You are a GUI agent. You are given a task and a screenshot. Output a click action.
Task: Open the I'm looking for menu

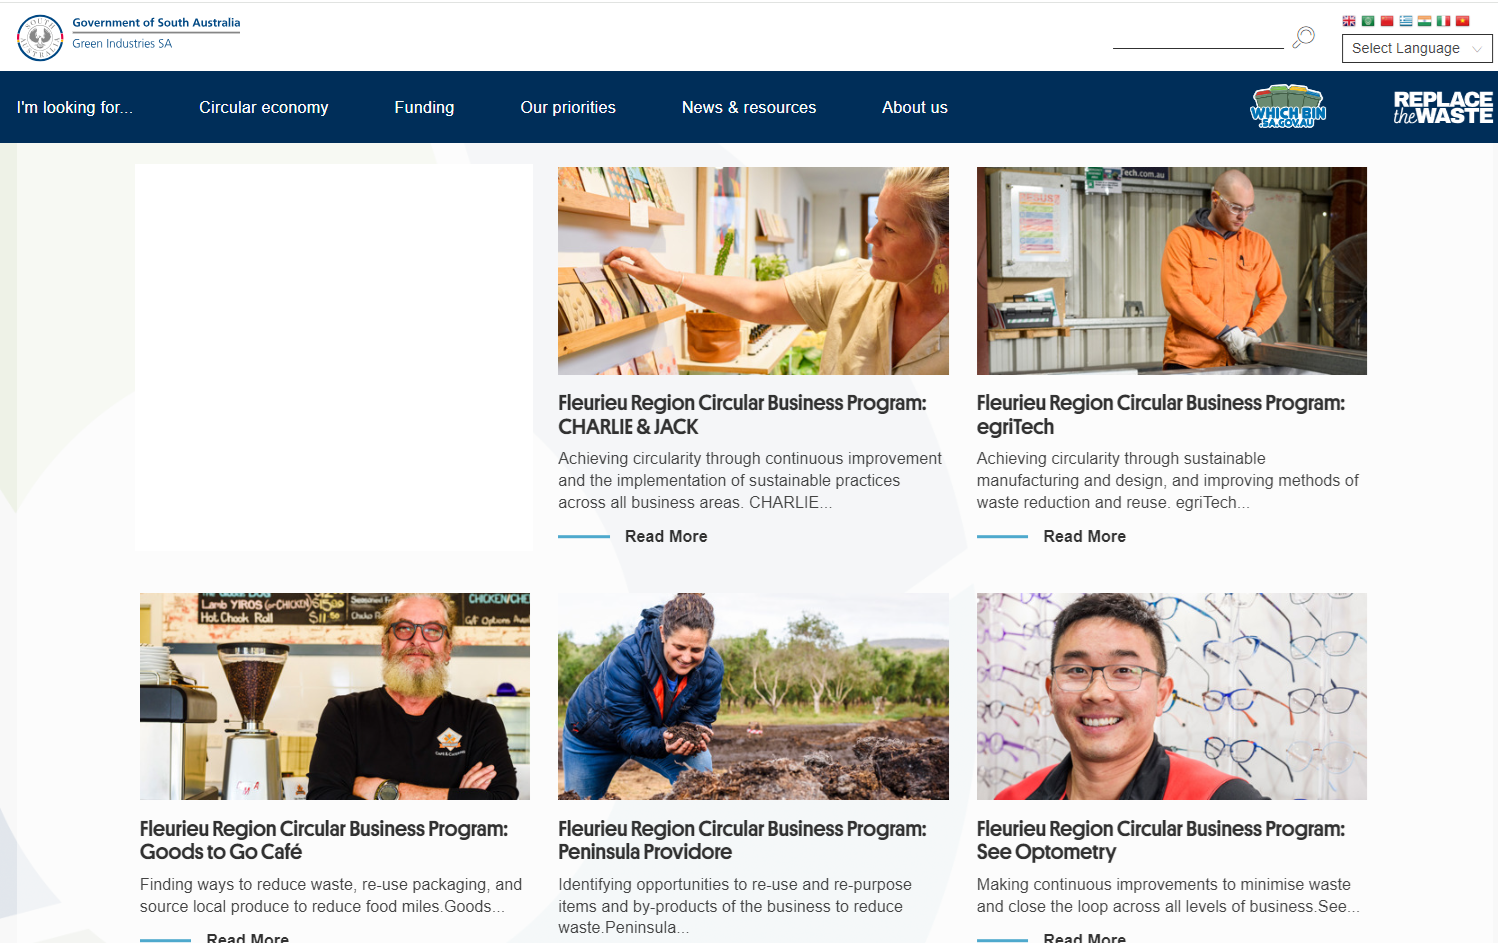click(74, 107)
